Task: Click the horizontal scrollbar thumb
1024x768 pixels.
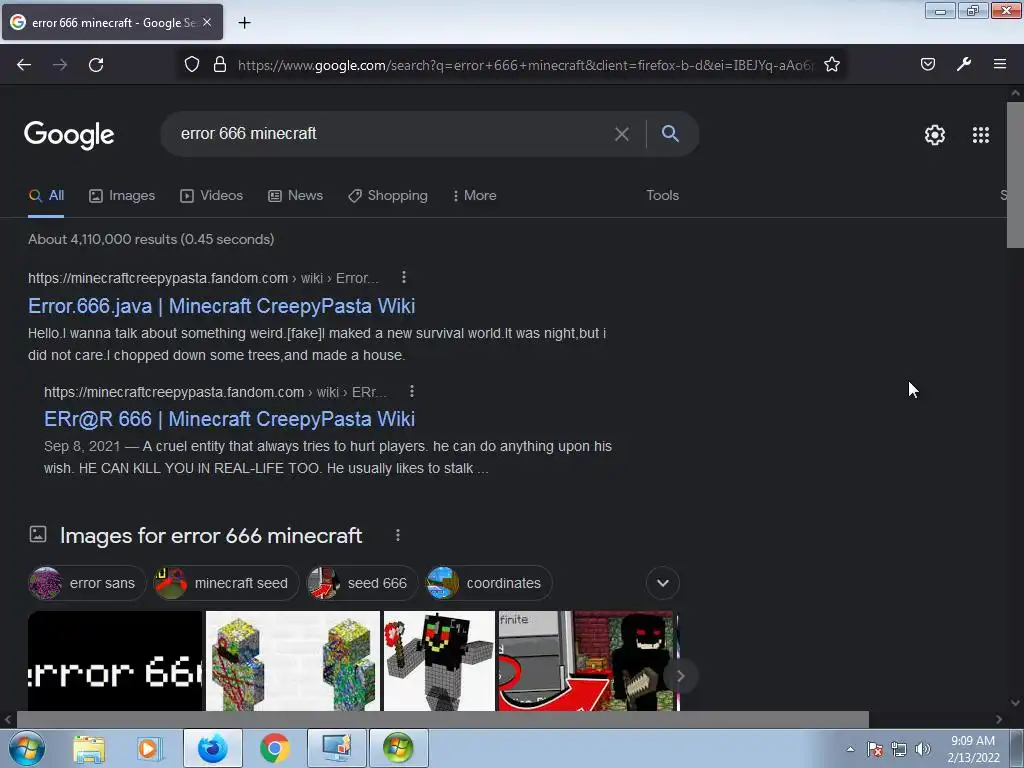Action: 442,720
